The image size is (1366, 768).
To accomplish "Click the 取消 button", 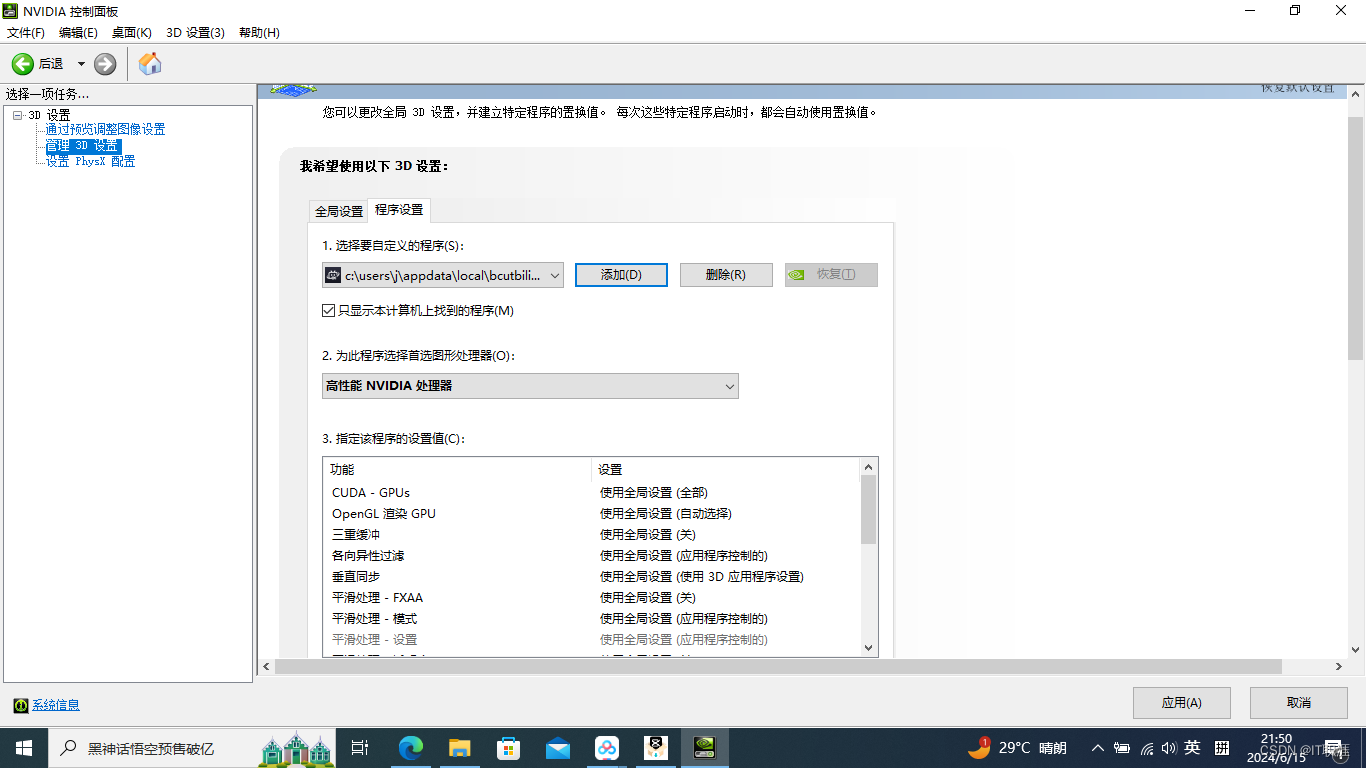I will [x=1299, y=703].
